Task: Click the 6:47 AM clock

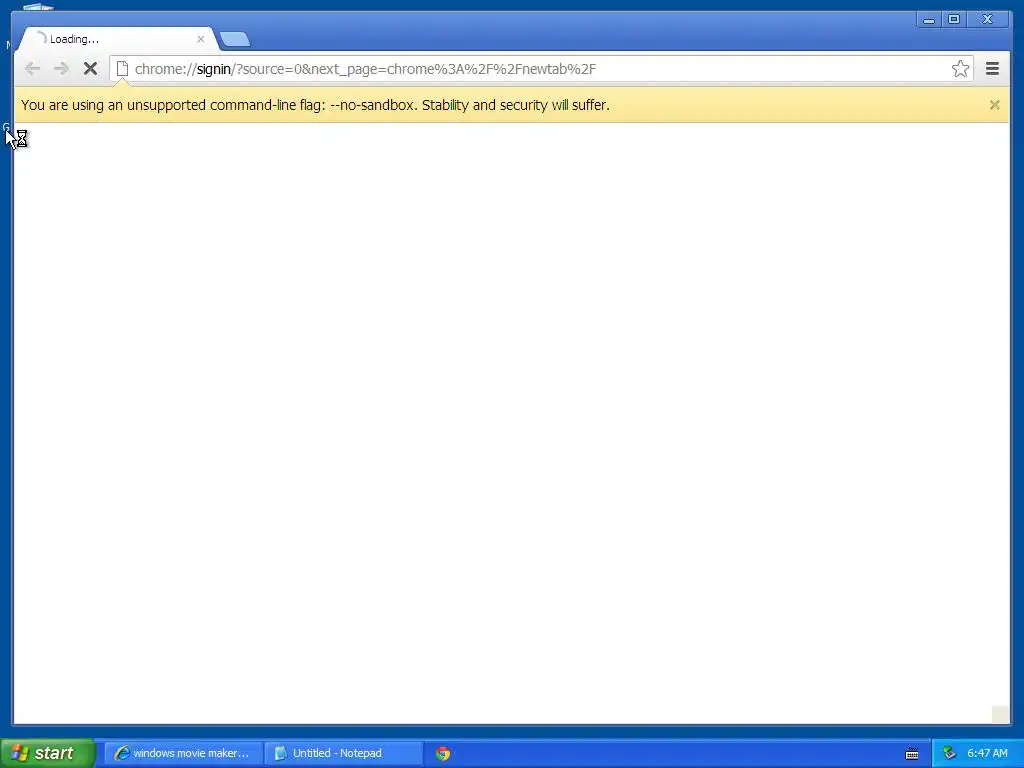Action: coord(987,753)
